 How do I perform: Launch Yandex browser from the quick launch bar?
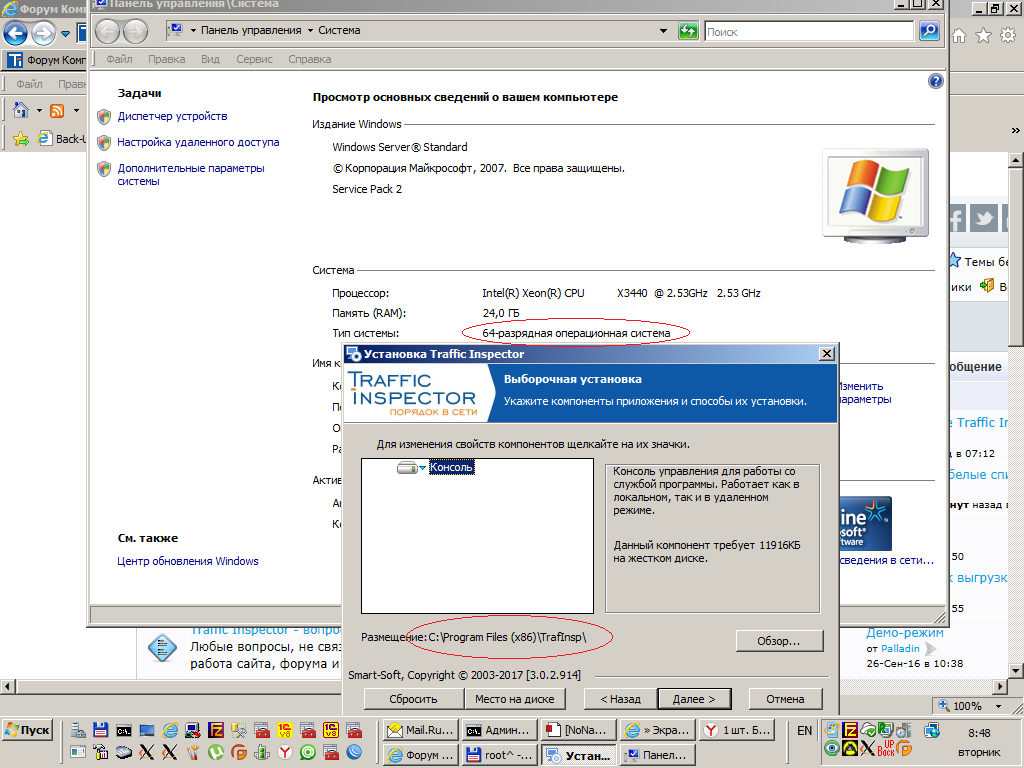(x=285, y=752)
